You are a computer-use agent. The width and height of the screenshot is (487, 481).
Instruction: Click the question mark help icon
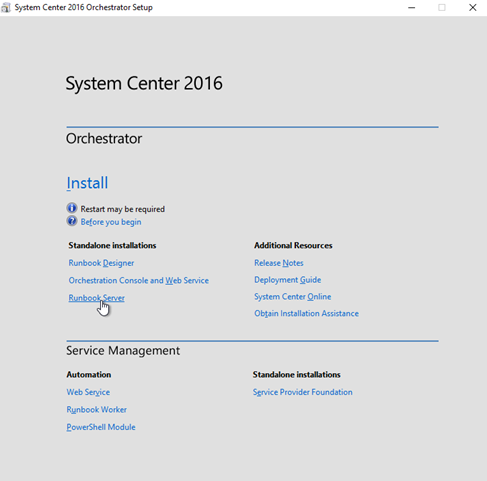[x=72, y=221]
